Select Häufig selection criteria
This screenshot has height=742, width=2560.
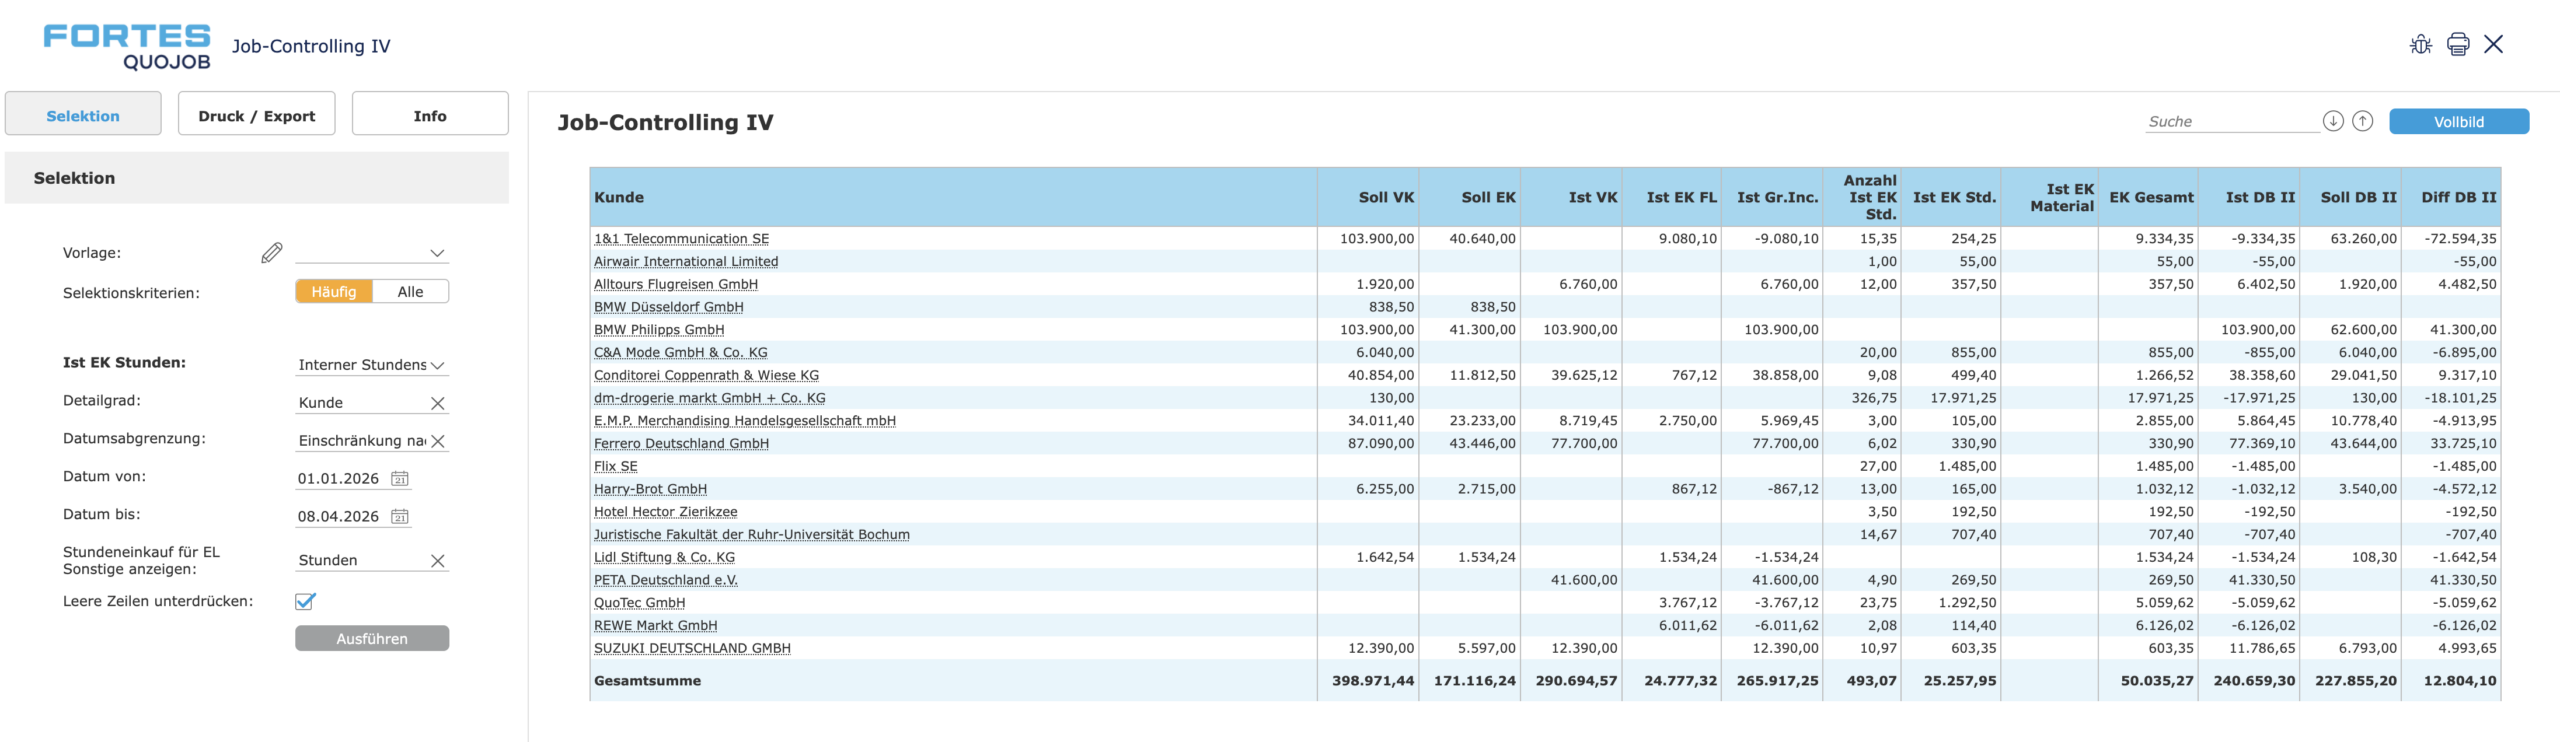(334, 292)
